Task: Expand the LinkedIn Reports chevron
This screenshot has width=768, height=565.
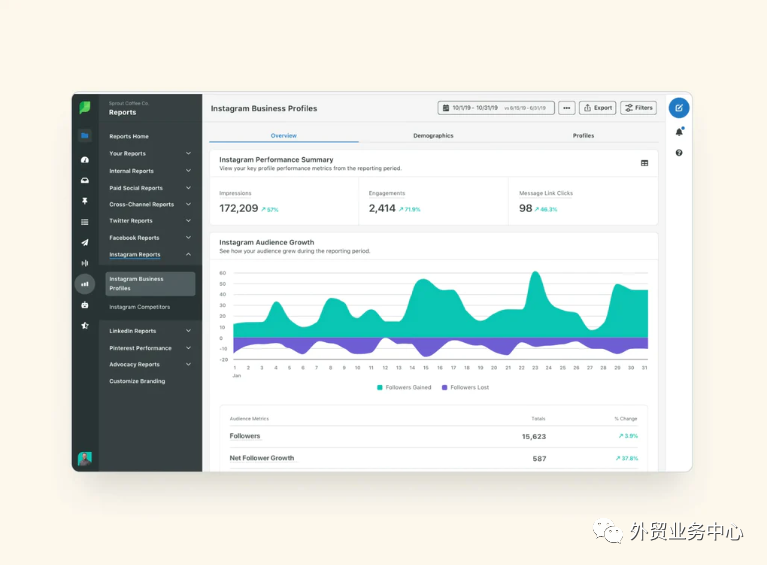Action: 189,331
